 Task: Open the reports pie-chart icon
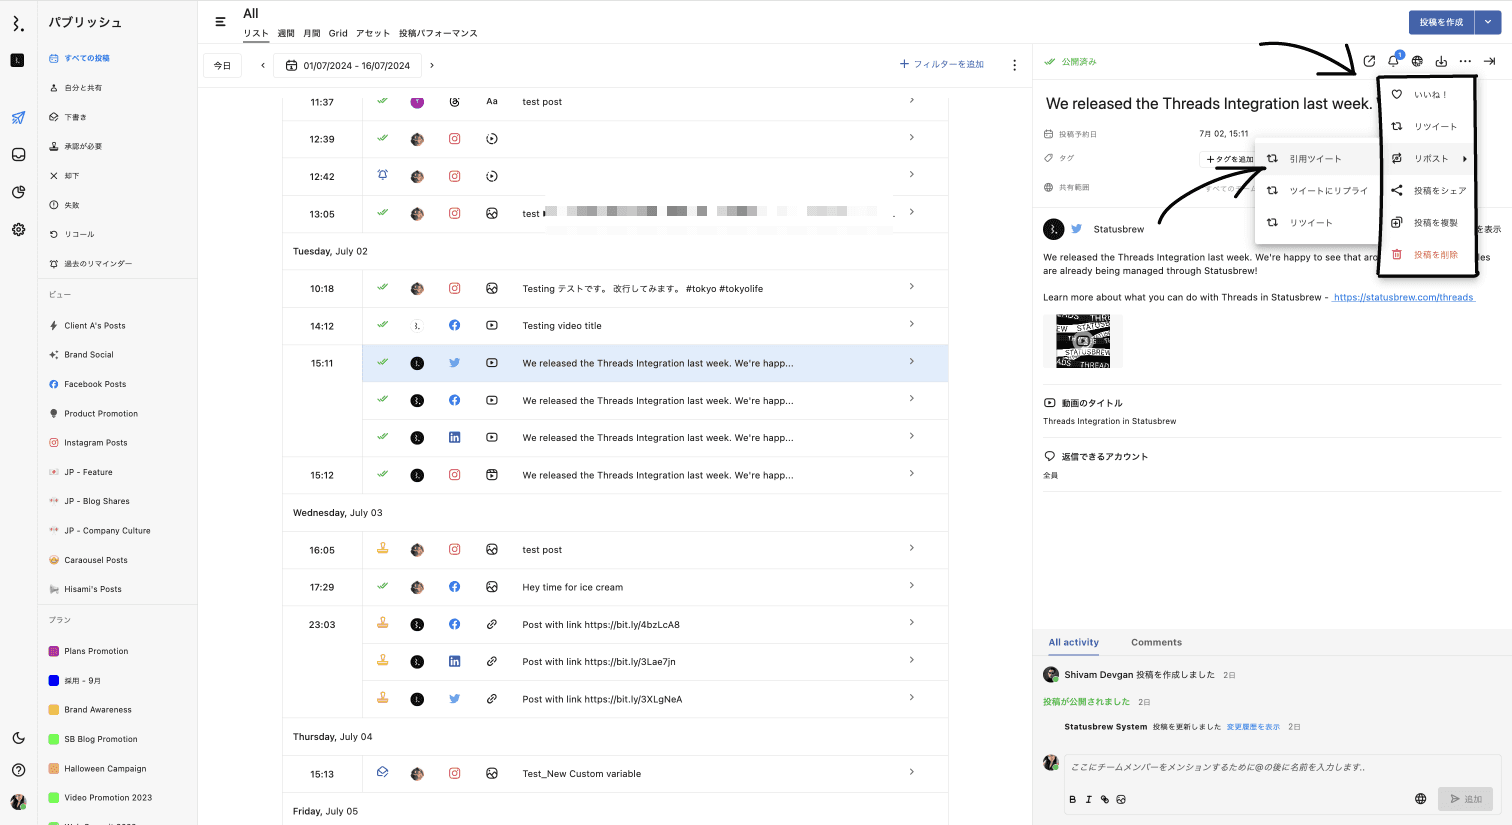pos(18,192)
